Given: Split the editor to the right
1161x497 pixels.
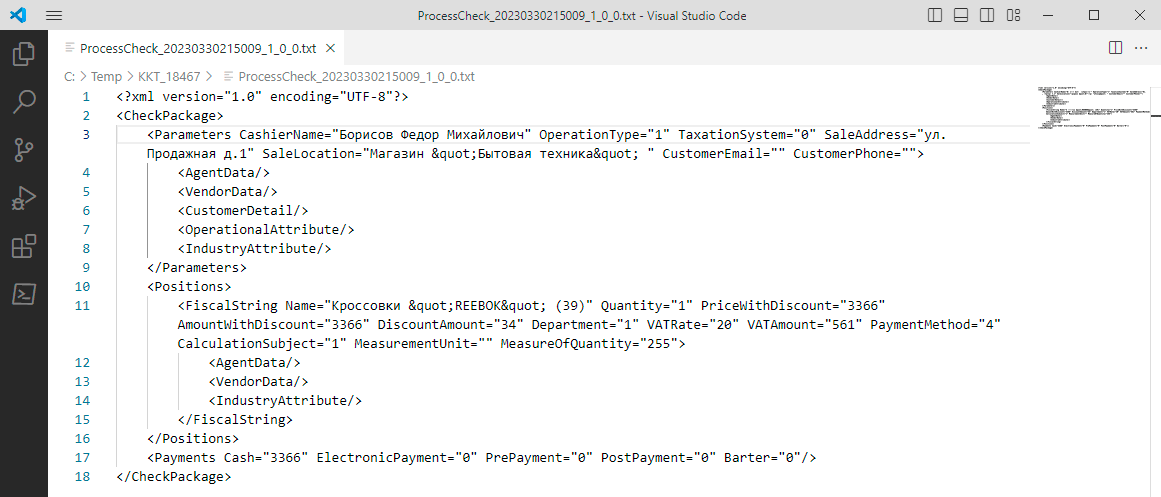Looking at the screenshot, I should coord(1115,48).
